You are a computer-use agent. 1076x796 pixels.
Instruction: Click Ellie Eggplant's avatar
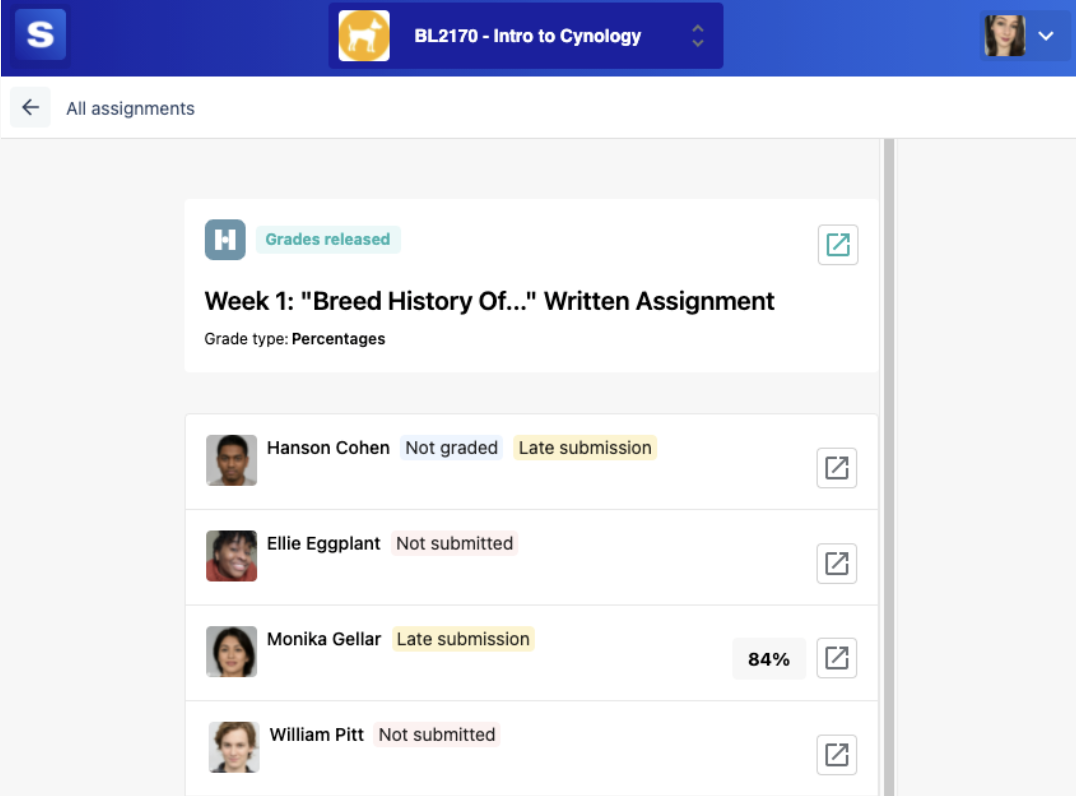coord(232,556)
